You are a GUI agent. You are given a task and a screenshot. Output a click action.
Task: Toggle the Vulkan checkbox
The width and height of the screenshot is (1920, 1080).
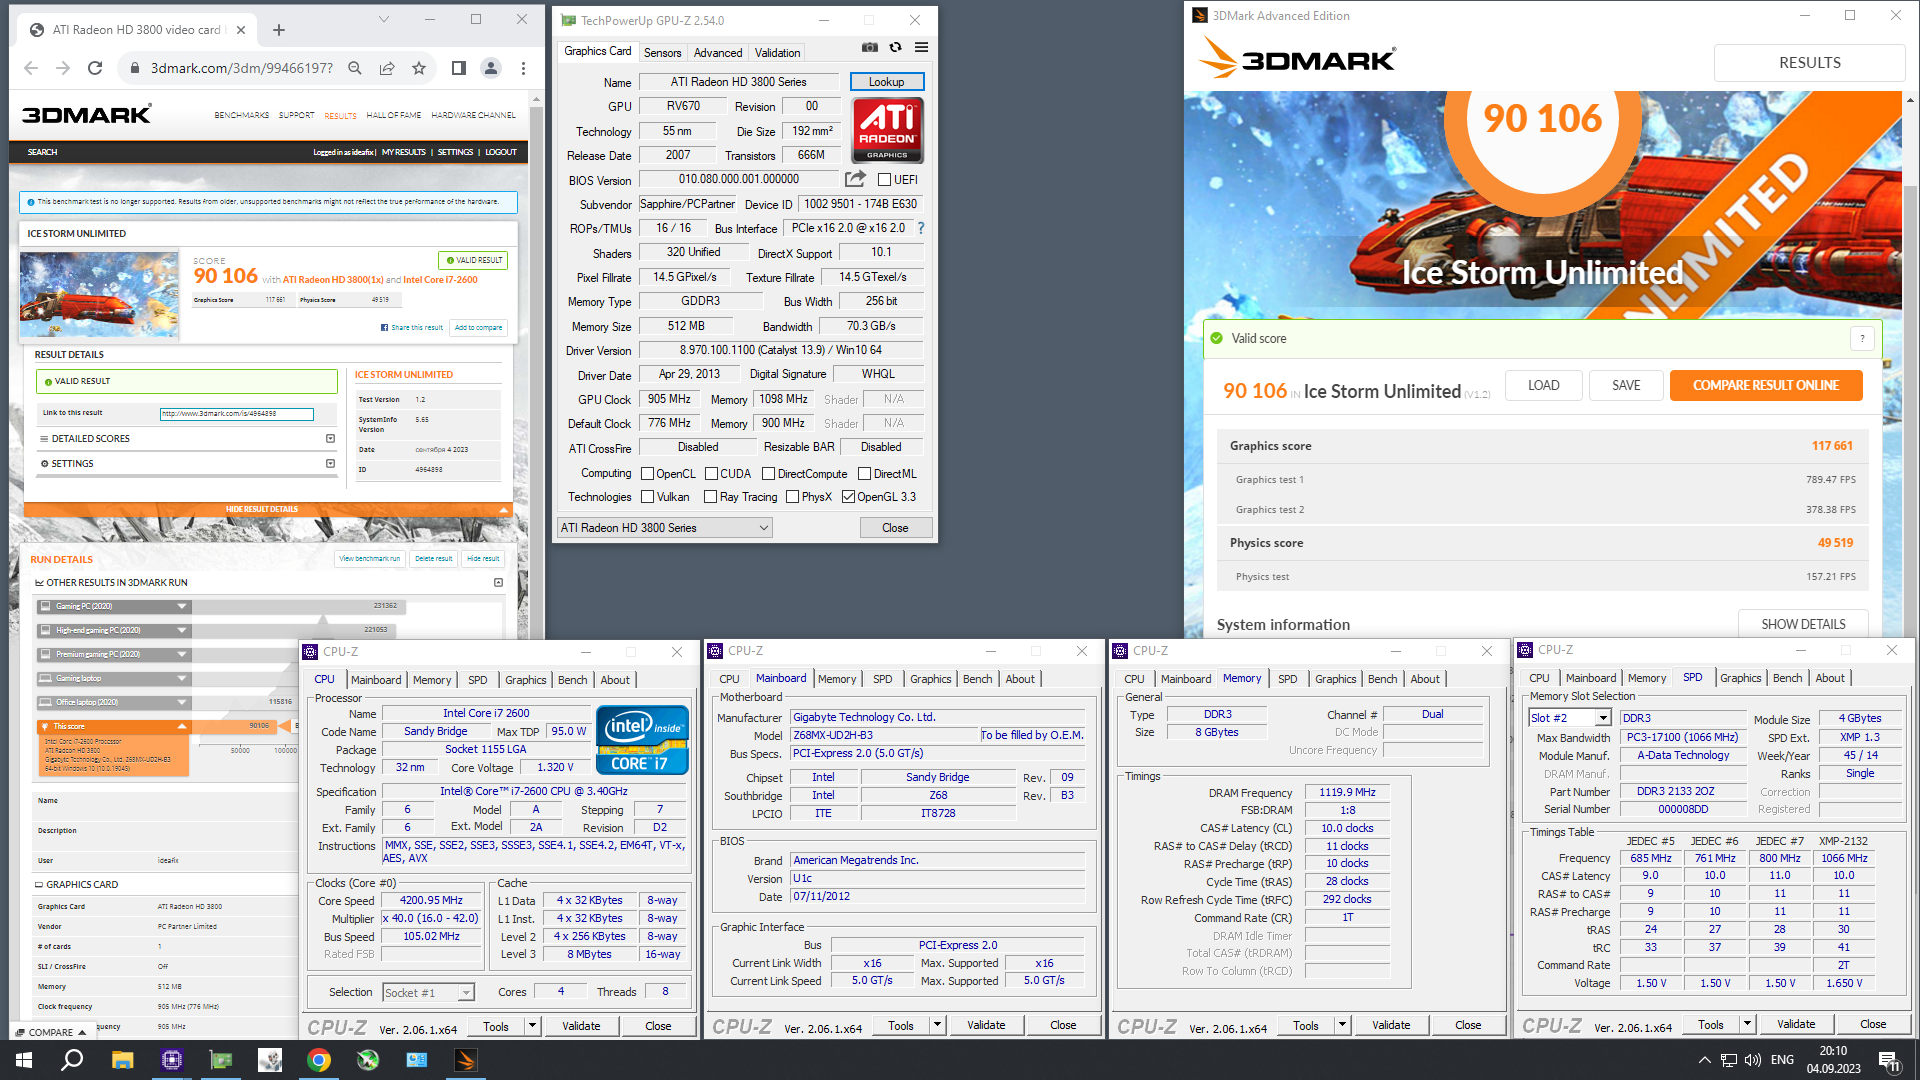pos(647,497)
